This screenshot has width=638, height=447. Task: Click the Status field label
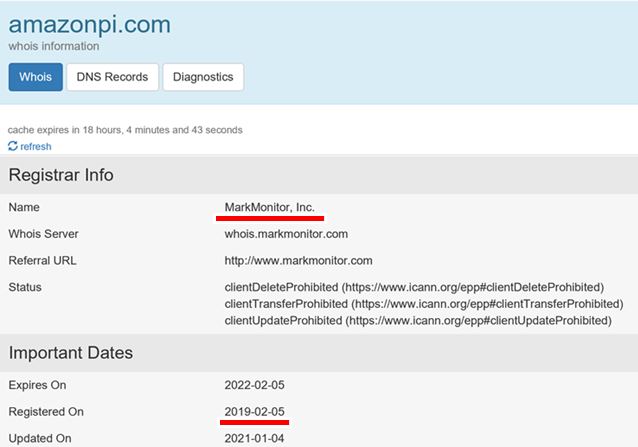[25, 287]
